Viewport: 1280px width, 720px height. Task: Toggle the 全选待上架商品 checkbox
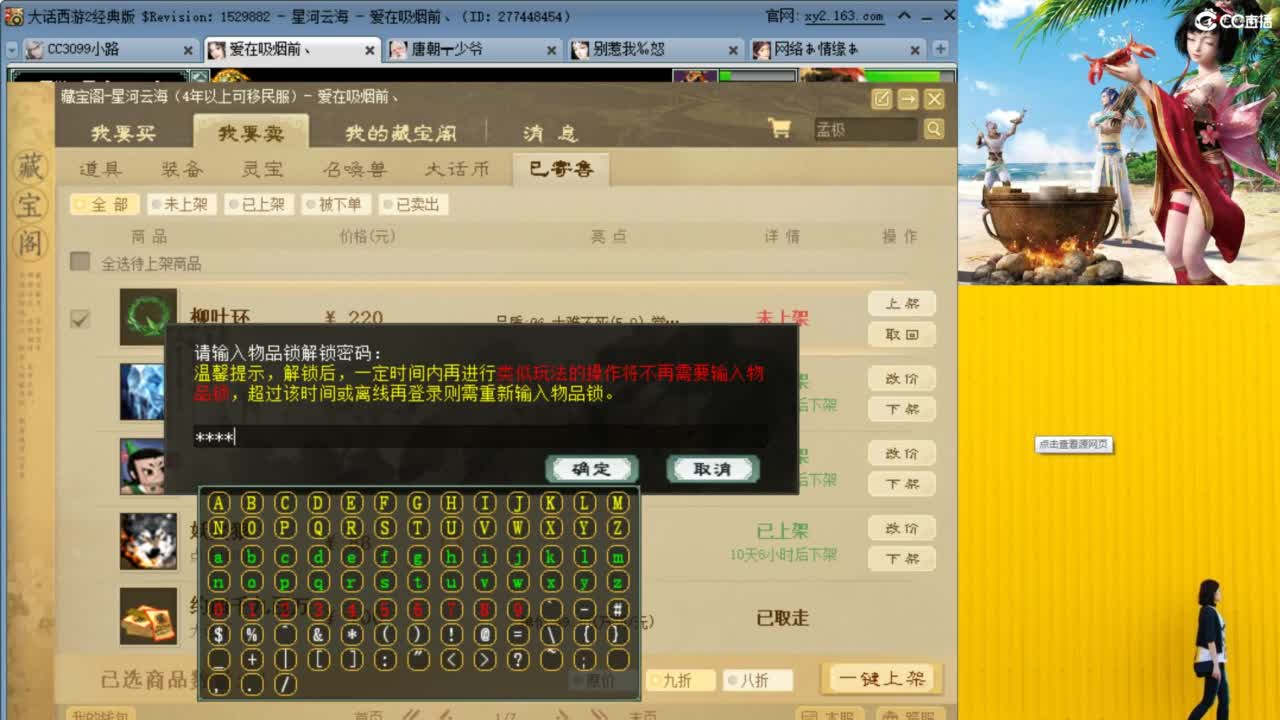pos(78,260)
